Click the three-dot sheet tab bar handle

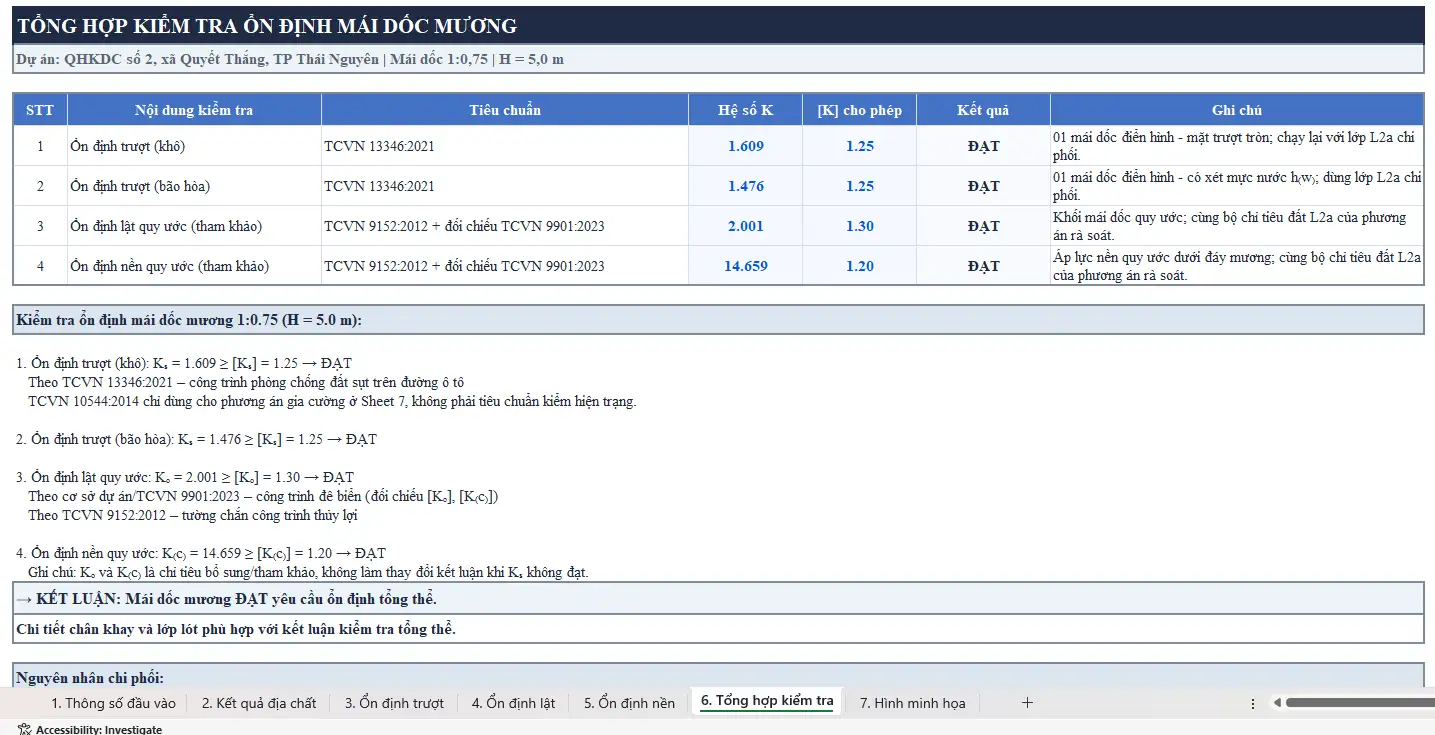pyautogui.click(x=1253, y=703)
